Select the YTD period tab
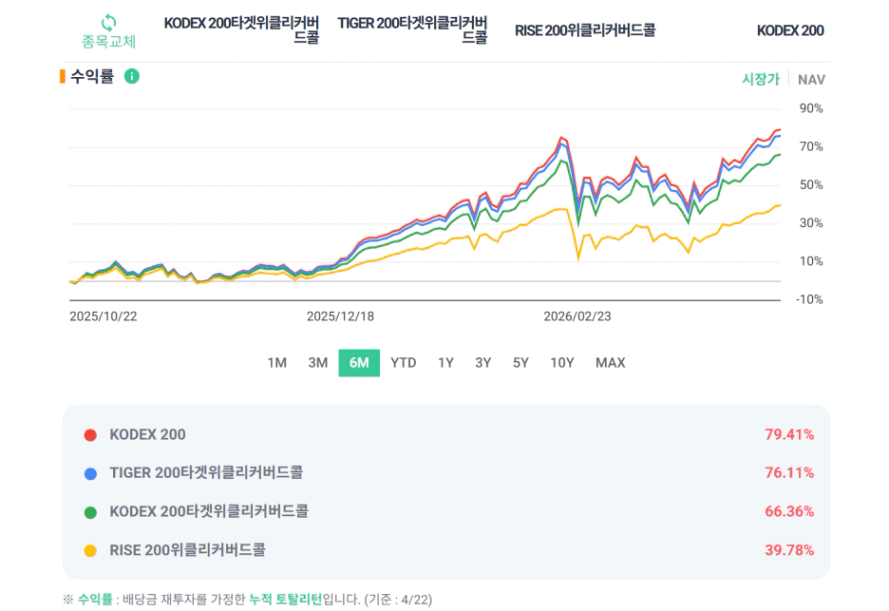Screen dimensions: 889x611 (403, 363)
